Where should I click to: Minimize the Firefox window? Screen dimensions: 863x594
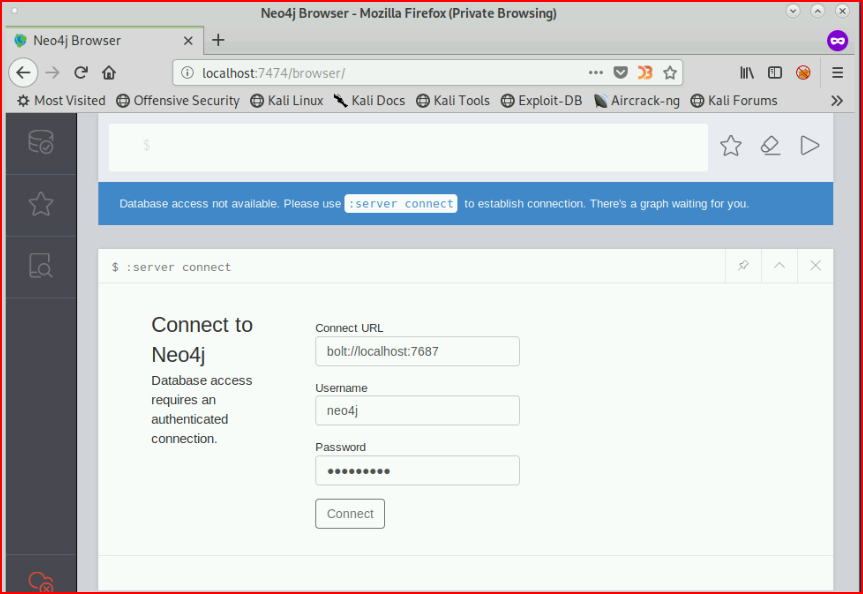tap(793, 10)
